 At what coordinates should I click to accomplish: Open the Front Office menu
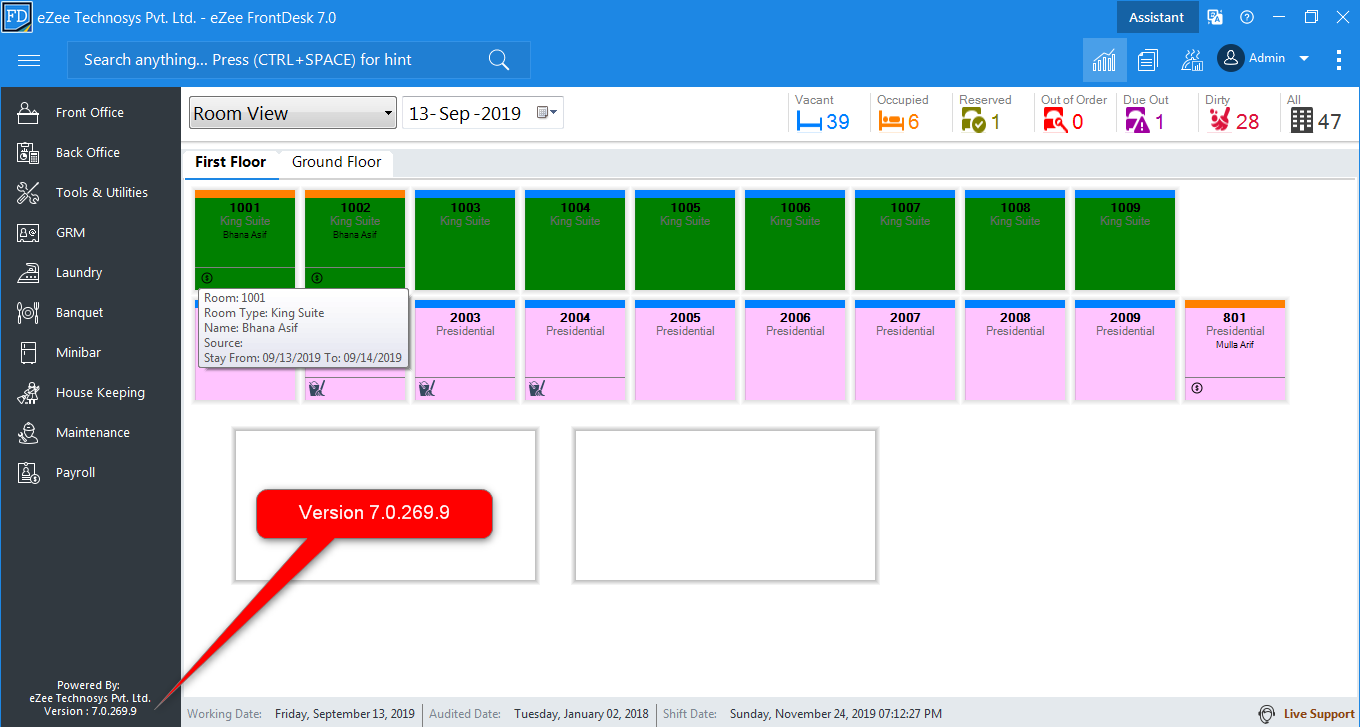91,113
